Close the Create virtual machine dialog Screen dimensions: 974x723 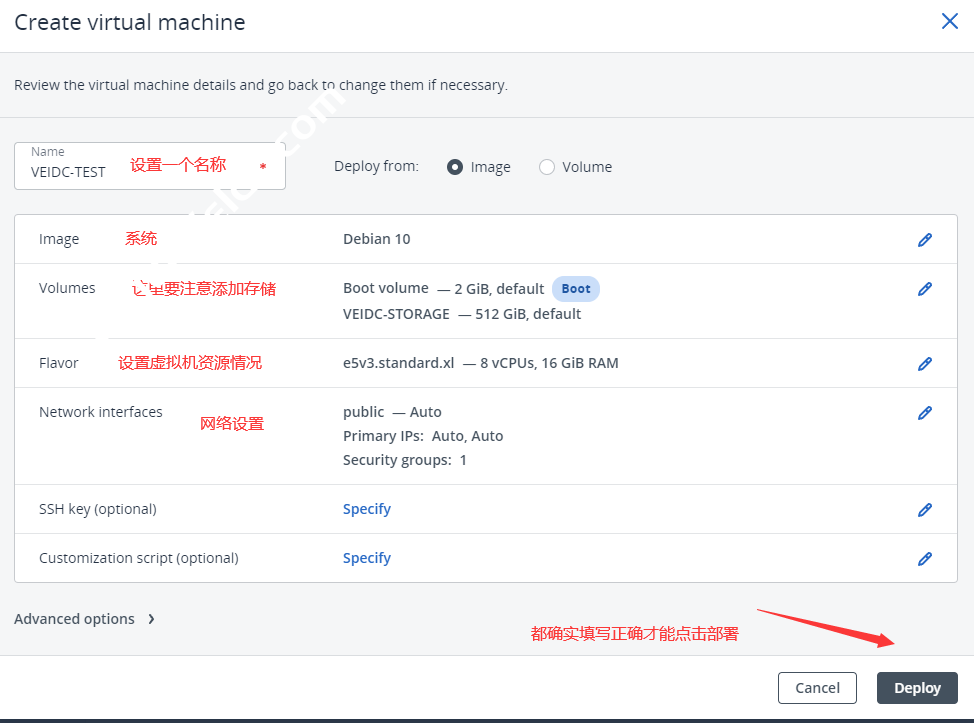949,22
